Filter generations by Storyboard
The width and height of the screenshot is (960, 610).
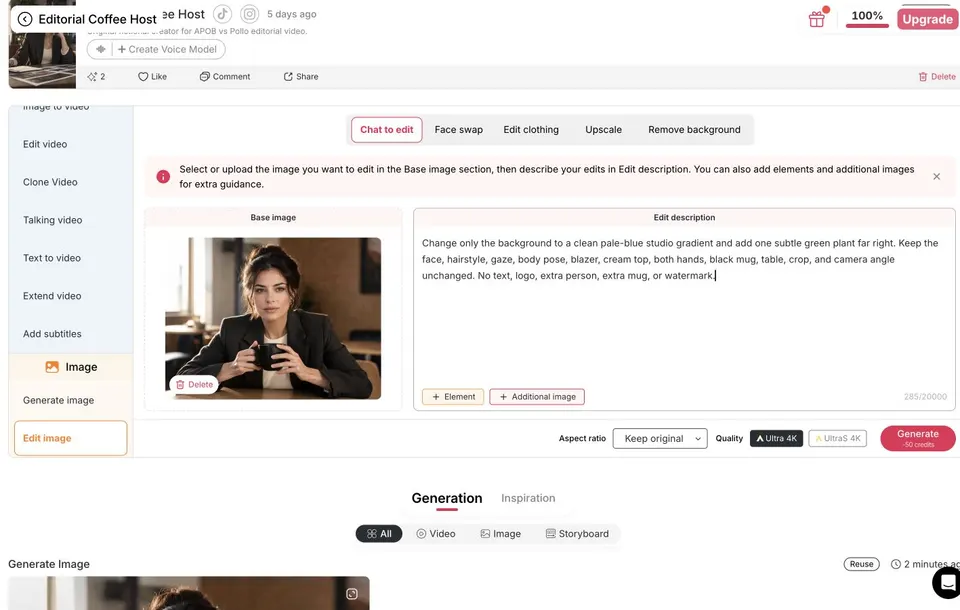(577, 534)
